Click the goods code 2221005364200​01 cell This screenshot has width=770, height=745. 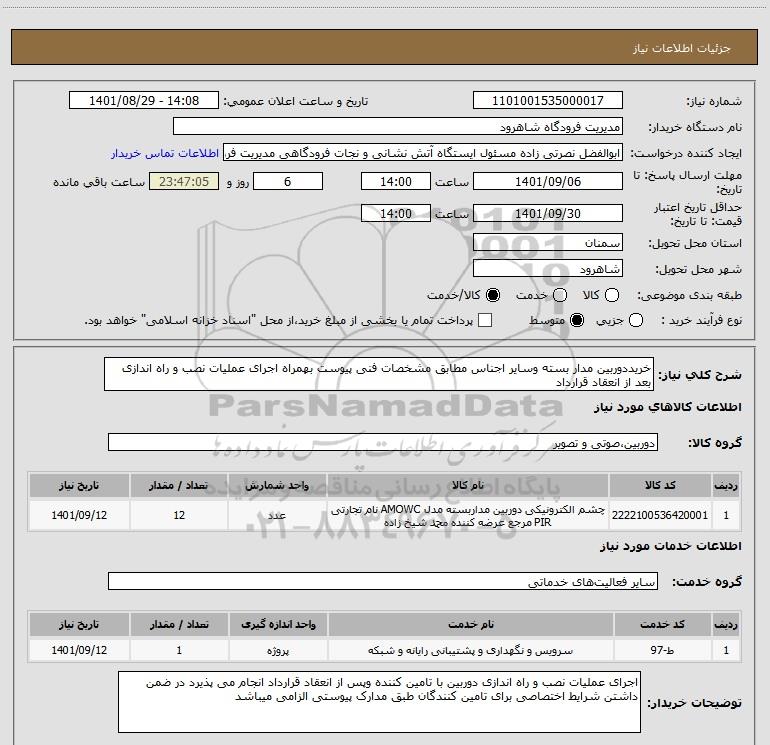point(660,515)
